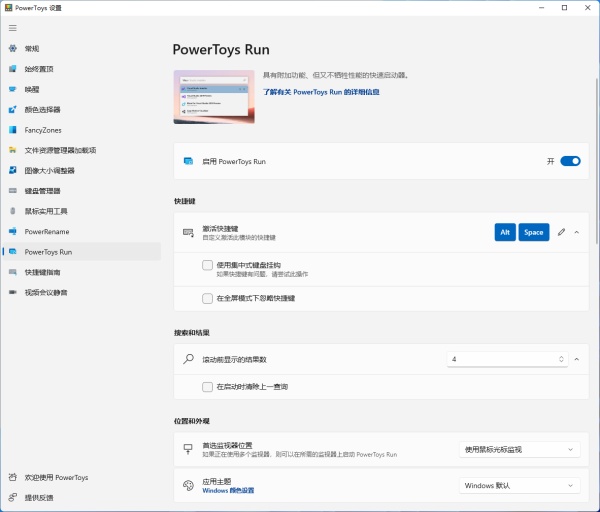Open 文件资源管理器加载项 settings page
This screenshot has height=512, width=600.
point(82,150)
